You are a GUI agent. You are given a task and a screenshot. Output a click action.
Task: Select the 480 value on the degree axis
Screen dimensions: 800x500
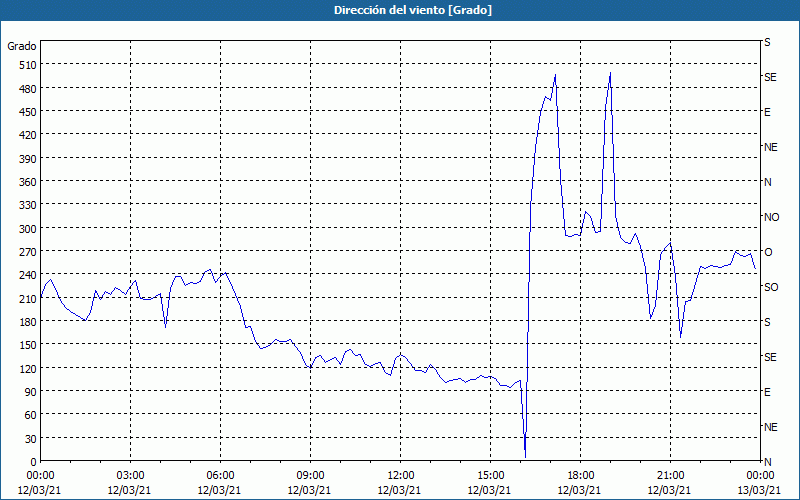tap(28, 89)
